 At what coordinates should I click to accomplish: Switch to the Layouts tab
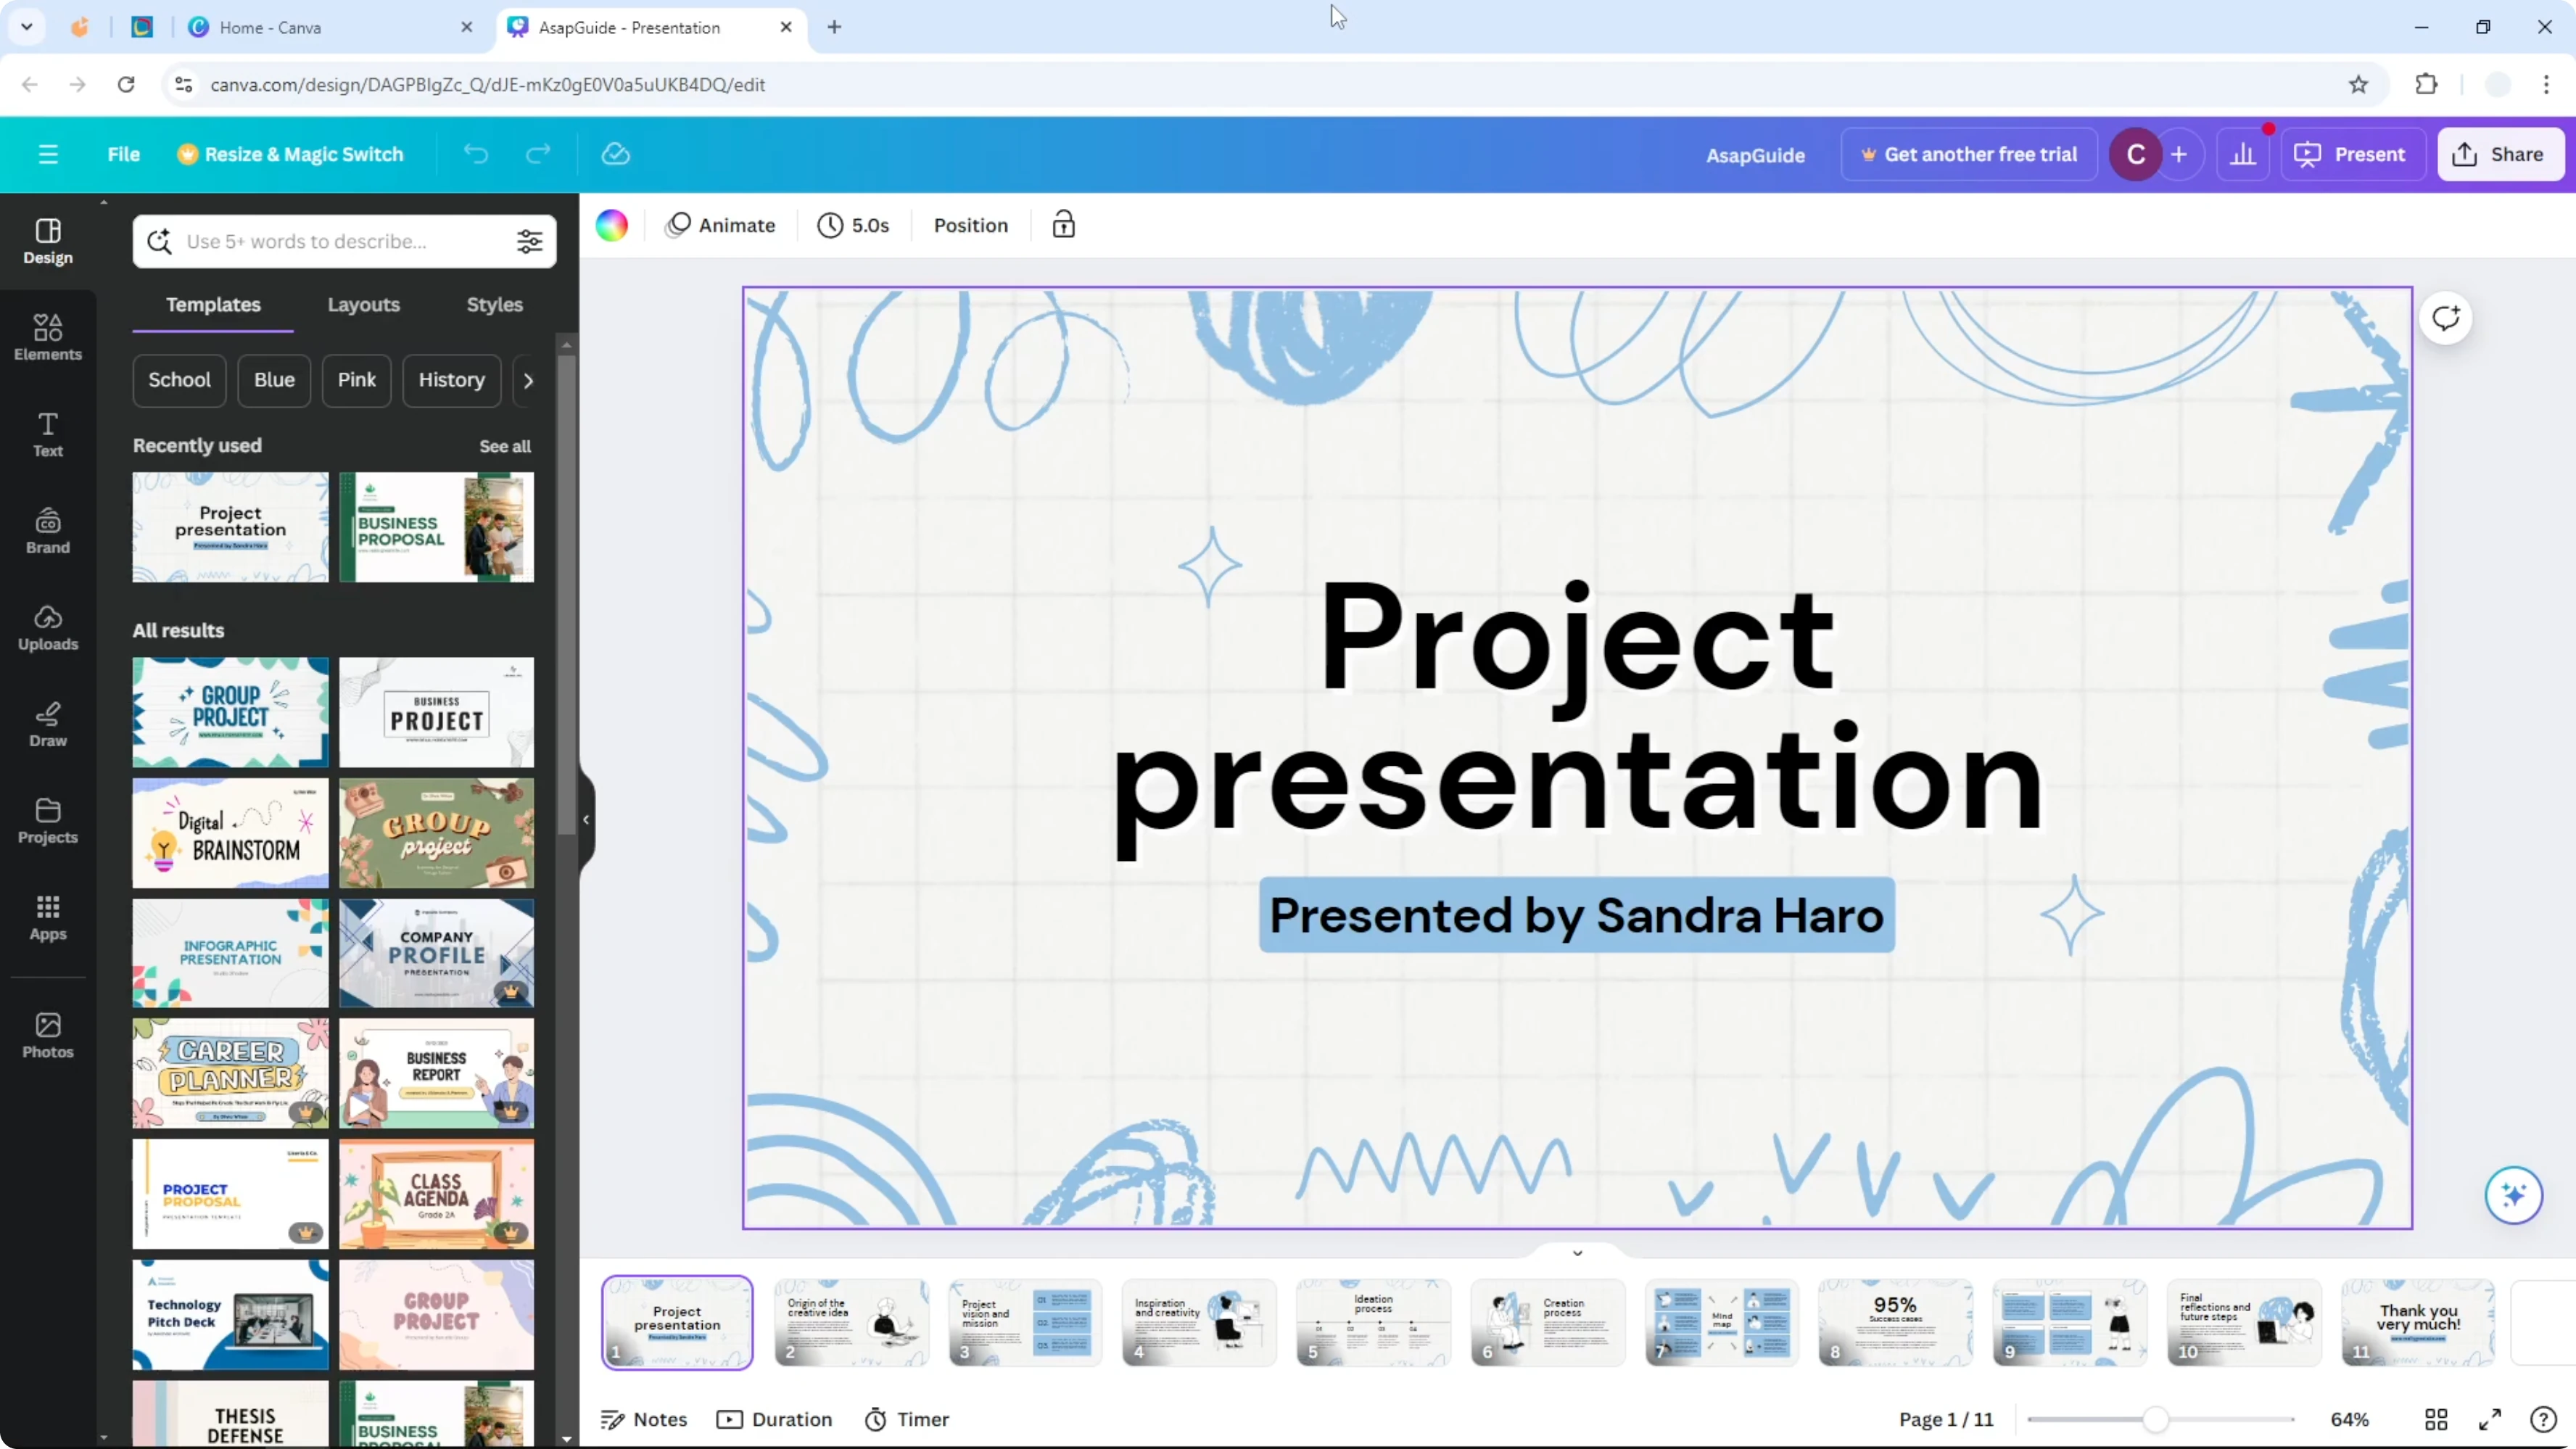click(x=364, y=305)
